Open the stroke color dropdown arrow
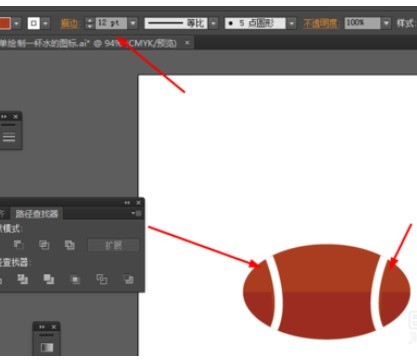The image size is (417, 362). (46, 23)
